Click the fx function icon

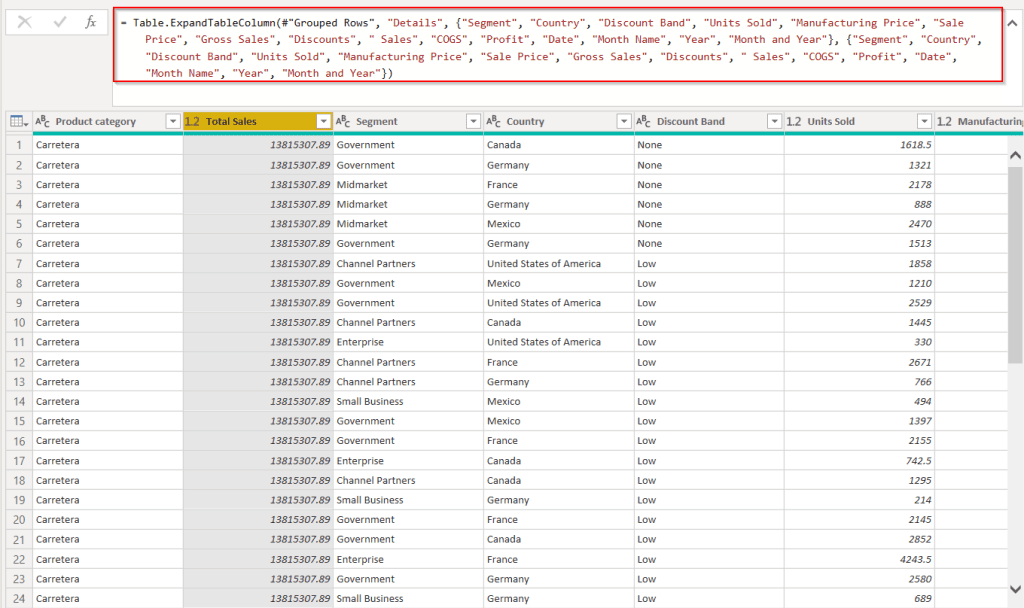click(x=91, y=22)
